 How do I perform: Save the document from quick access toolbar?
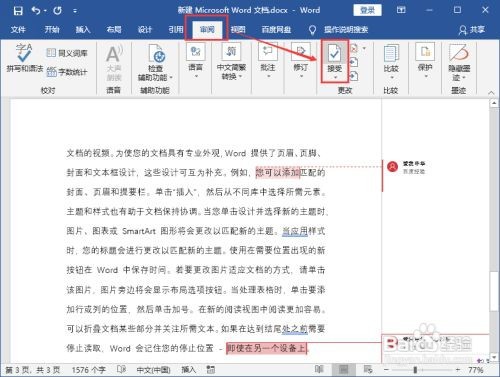(x=18, y=11)
